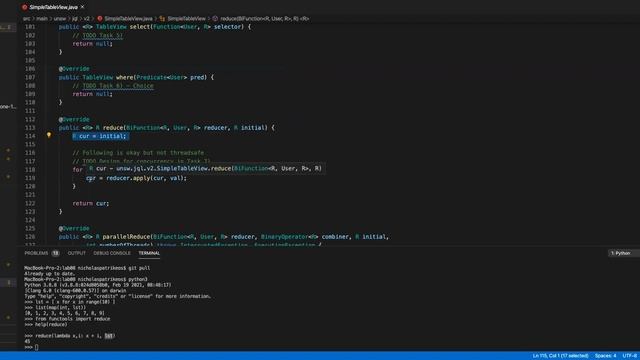Click 'Already up to date.' in the terminal
Screen dimensions: 640x360
(49, 273)
